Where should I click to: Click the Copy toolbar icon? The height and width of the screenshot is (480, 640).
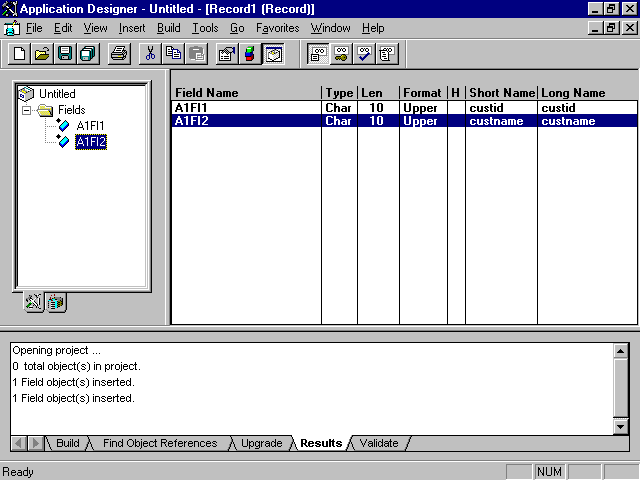coord(173,54)
